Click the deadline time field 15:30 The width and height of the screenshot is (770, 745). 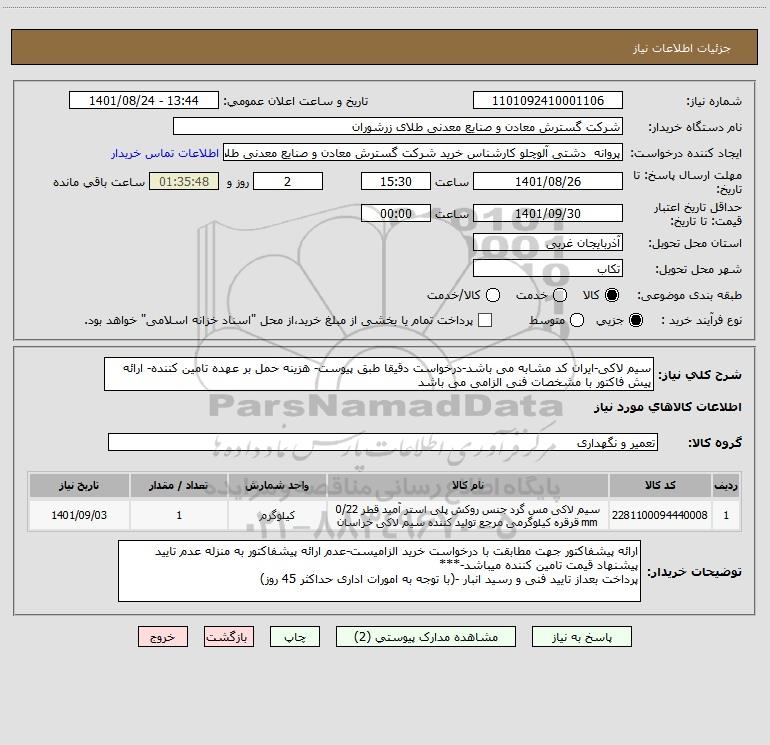tap(396, 182)
